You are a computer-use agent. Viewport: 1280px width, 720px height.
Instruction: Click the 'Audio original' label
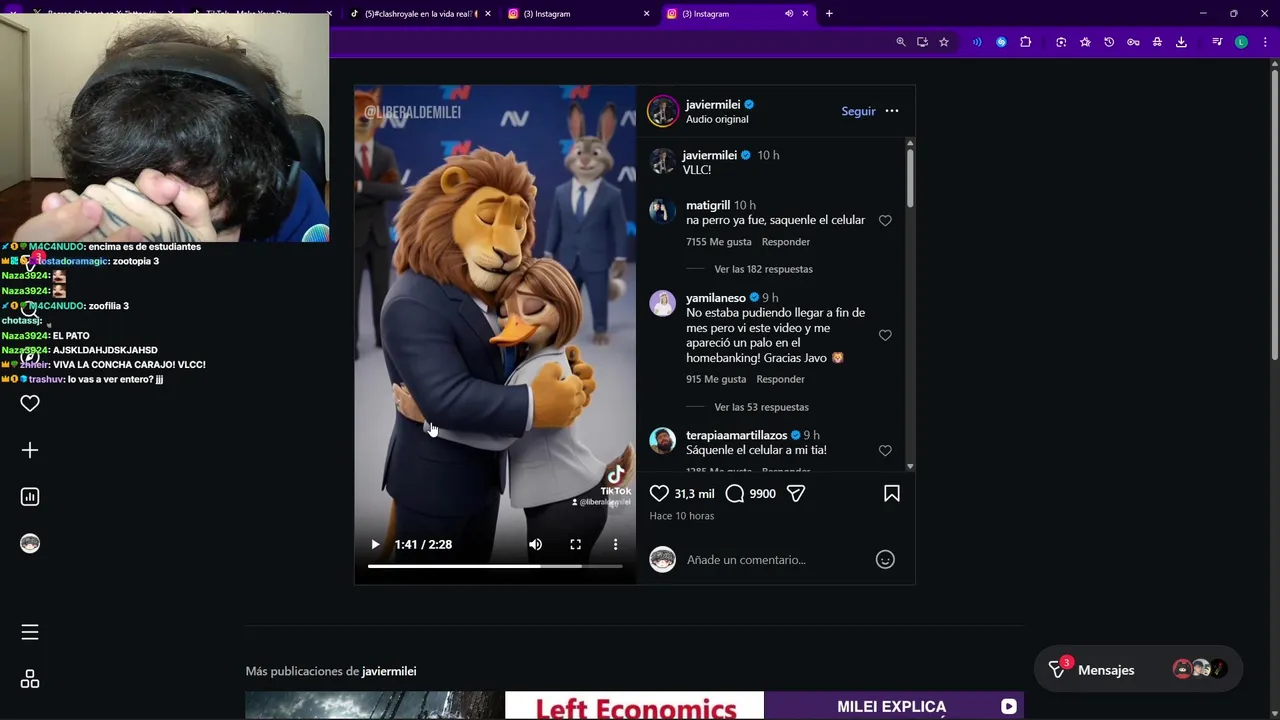pos(717,119)
